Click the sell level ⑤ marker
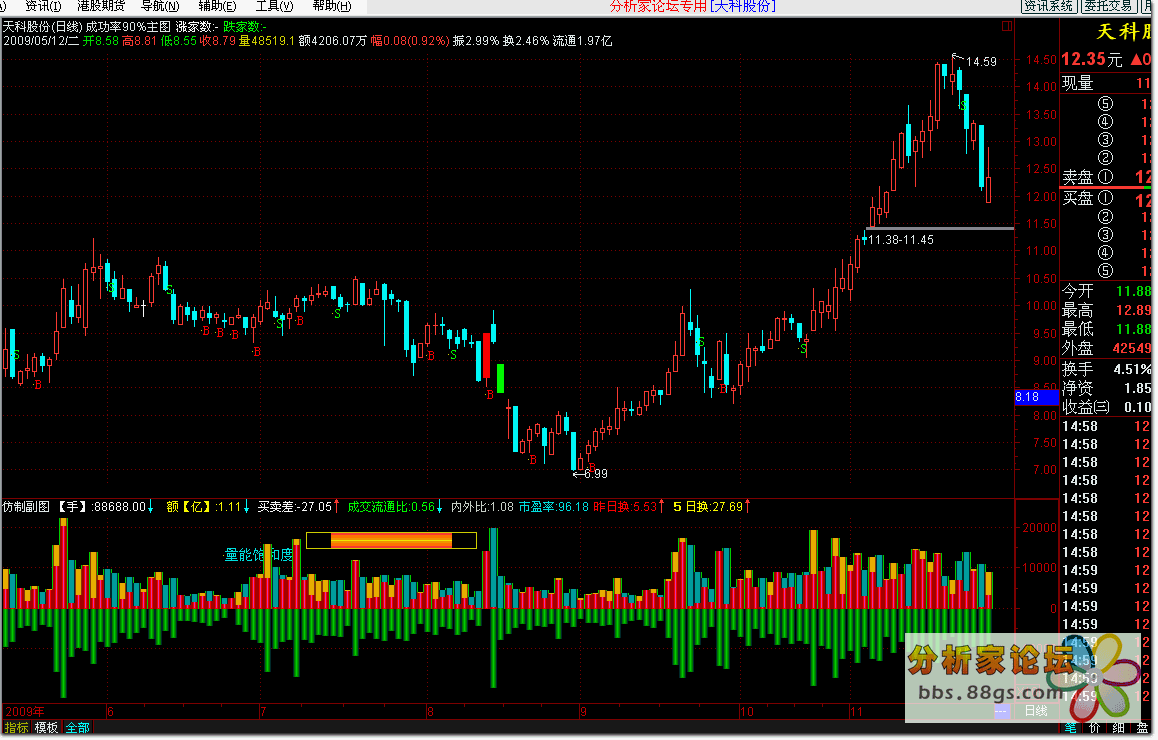This screenshot has width=1158, height=740. click(1106, 104)
